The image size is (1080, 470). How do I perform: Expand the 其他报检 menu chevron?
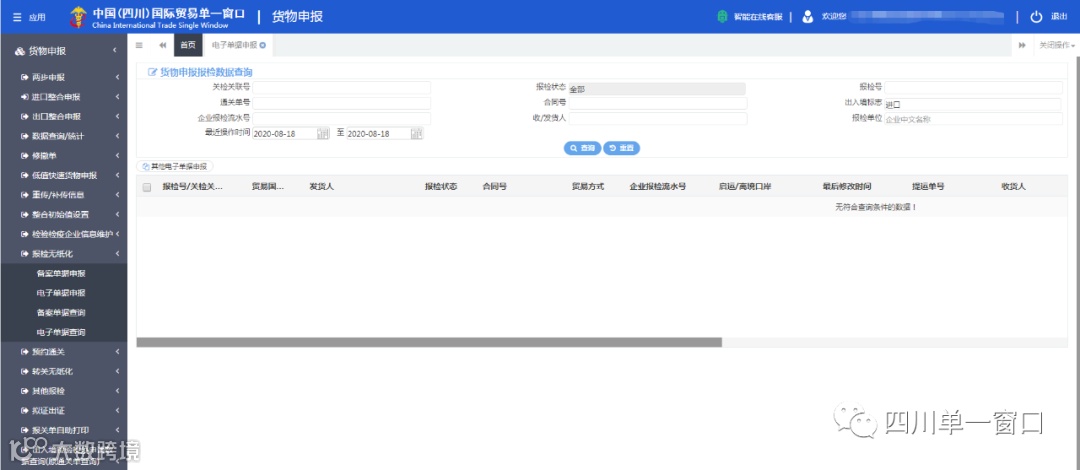click(118, 391)
